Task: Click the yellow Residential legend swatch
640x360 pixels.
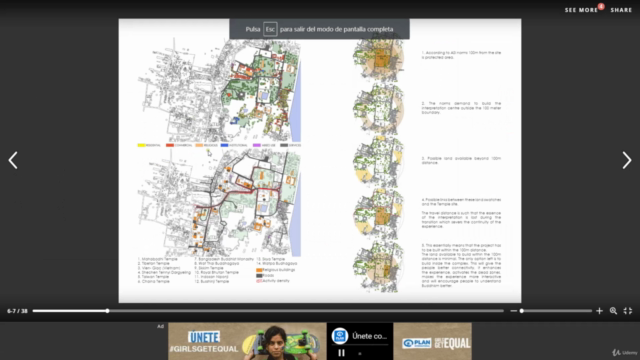Action: tap(141, 145)
